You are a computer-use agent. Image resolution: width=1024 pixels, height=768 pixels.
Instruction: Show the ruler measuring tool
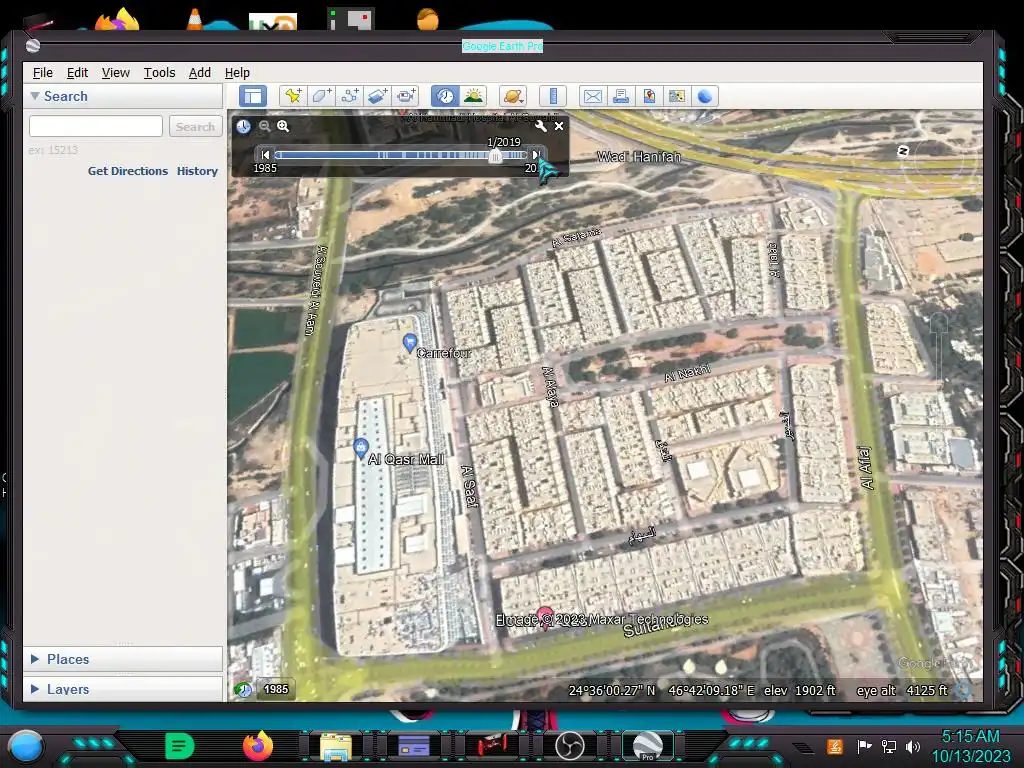coord(552,97)
